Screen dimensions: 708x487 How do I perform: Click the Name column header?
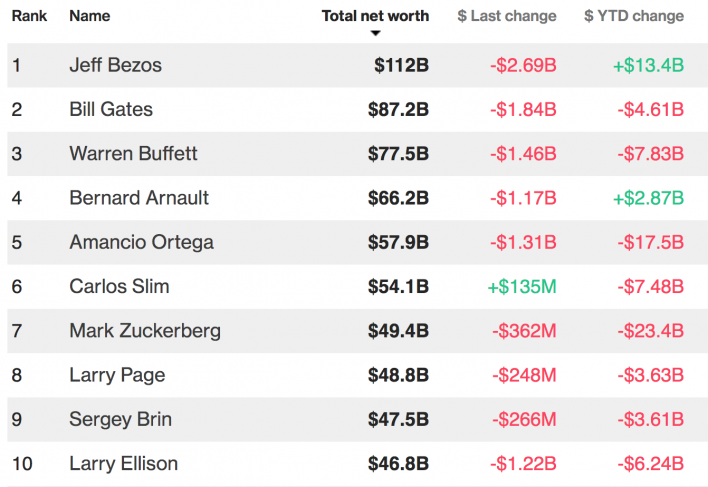[x=90, y=16]
